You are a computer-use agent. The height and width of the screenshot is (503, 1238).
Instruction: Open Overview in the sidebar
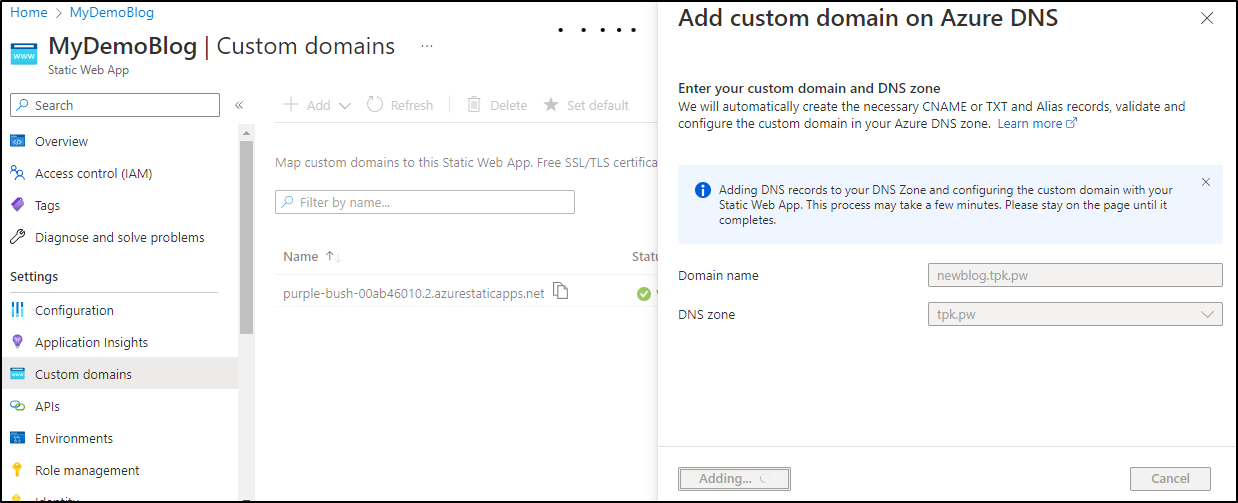[61, 141]
